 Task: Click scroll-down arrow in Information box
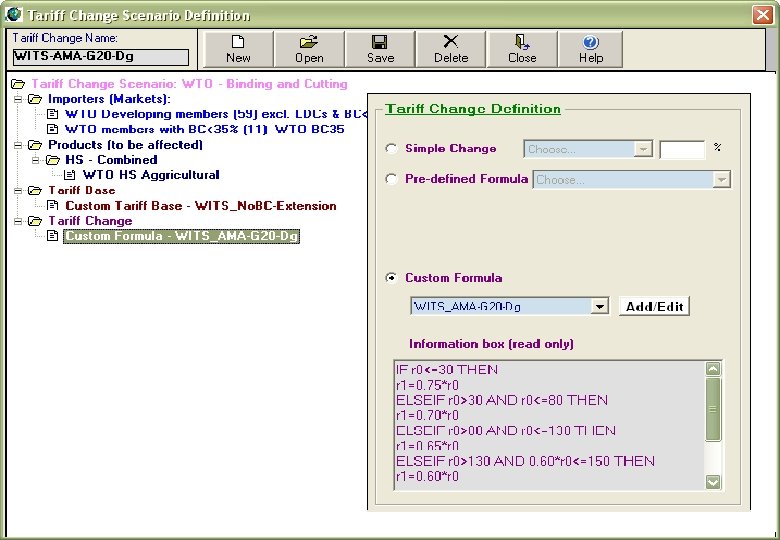[x=713, y=482]
